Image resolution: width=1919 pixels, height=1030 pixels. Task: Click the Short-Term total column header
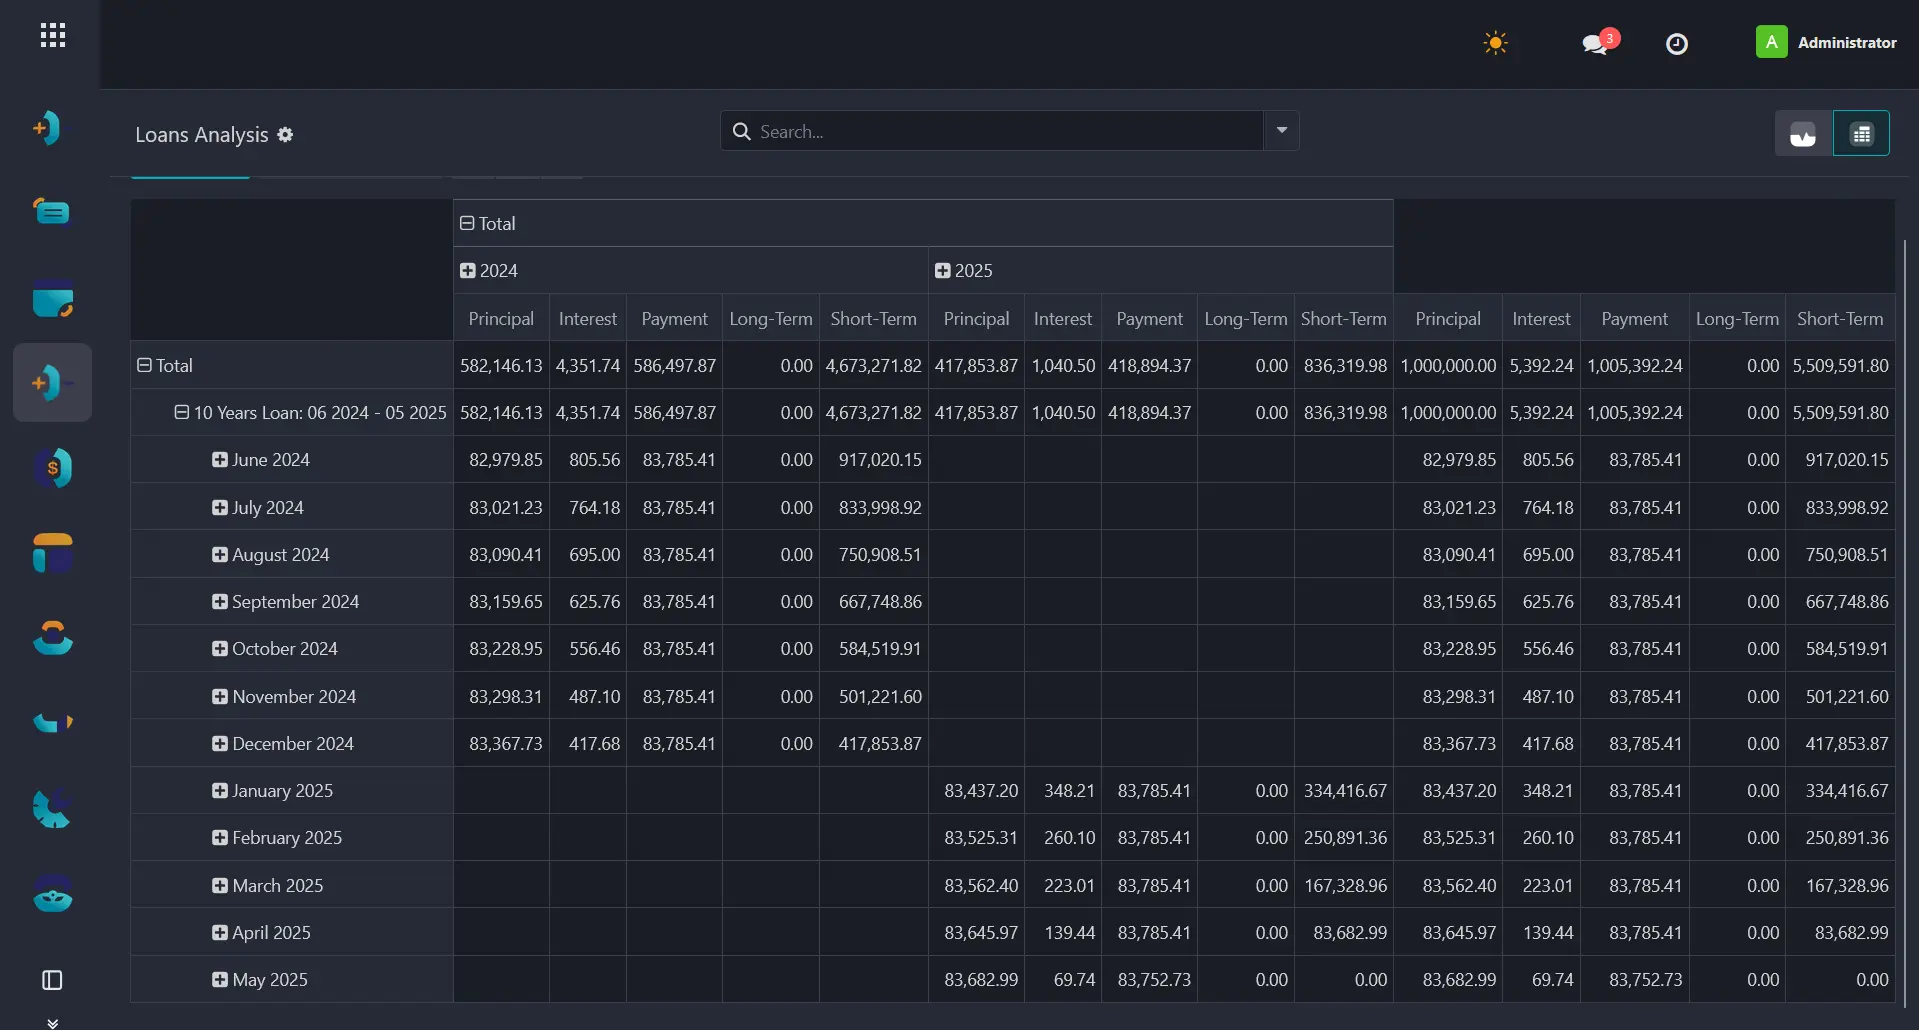pos(1840,319)
